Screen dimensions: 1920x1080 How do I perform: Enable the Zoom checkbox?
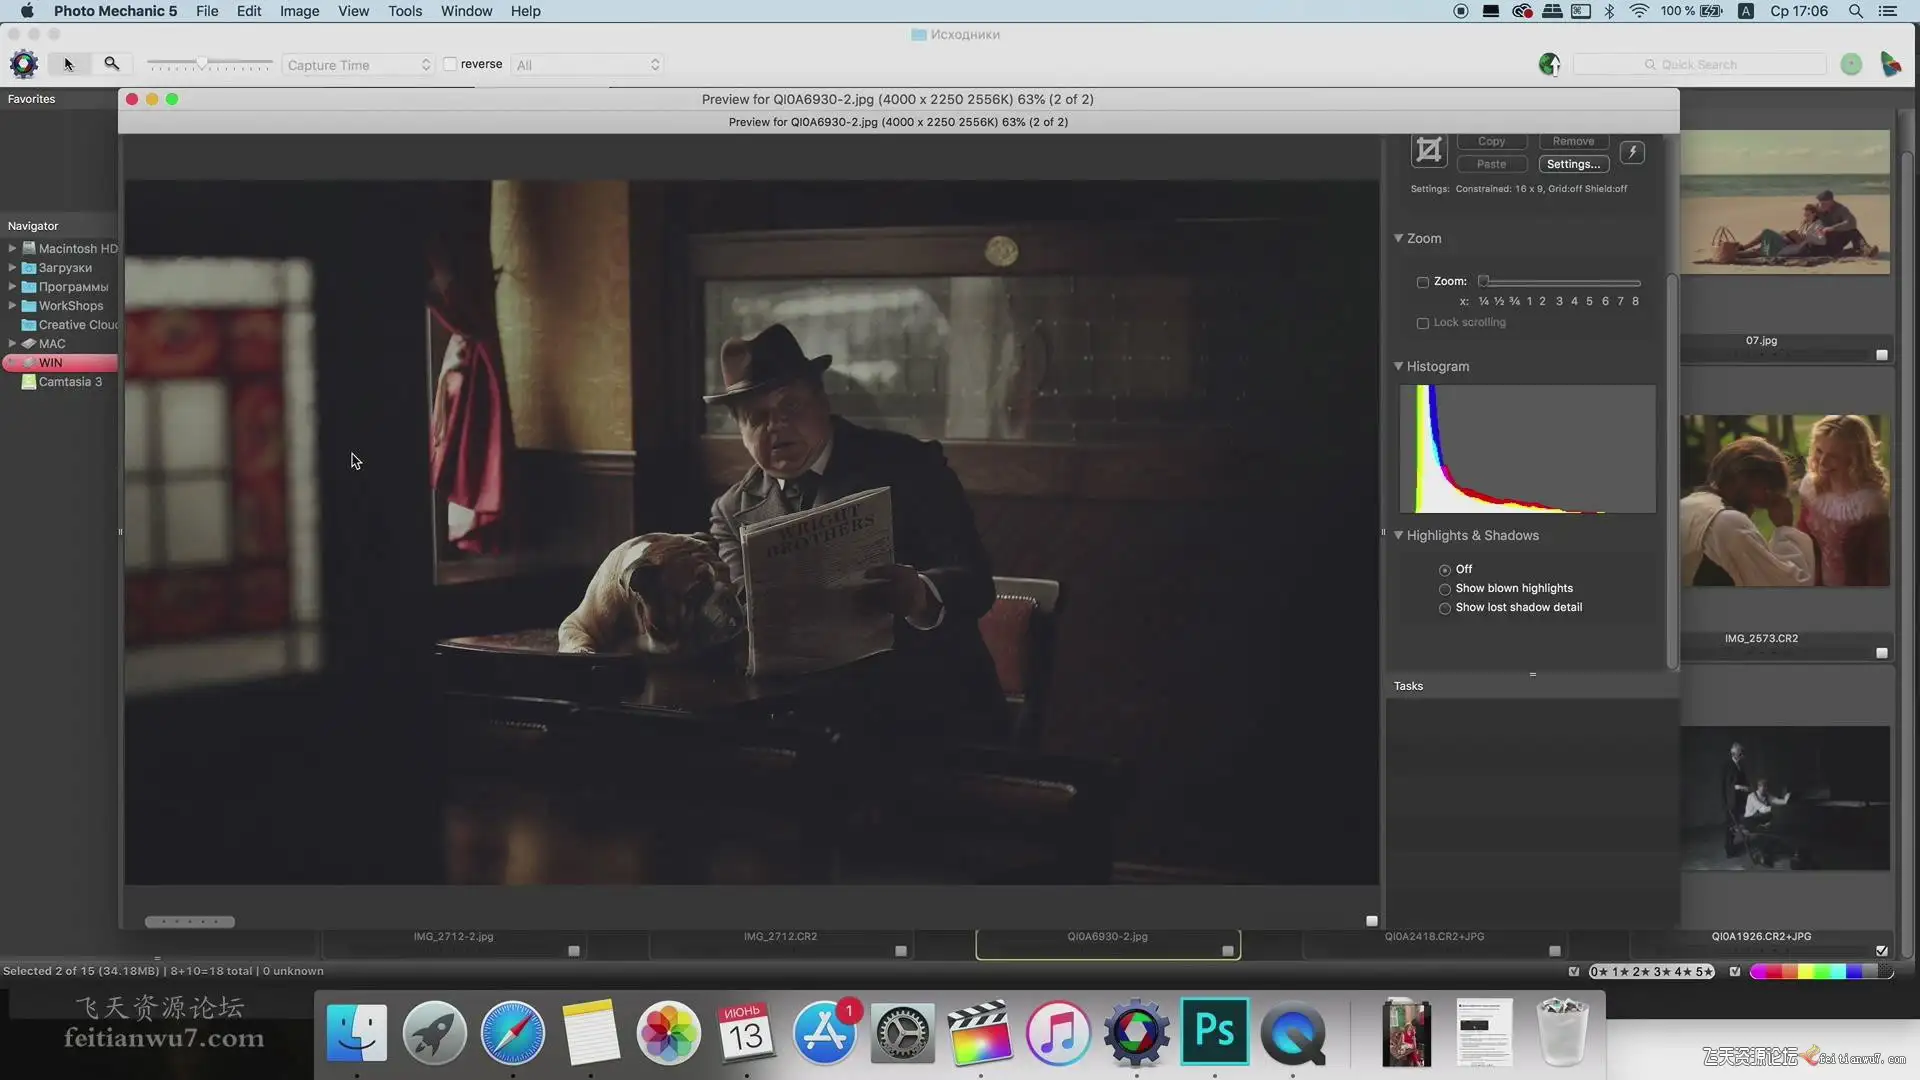pyautogui.click(x=1423, y=282)
